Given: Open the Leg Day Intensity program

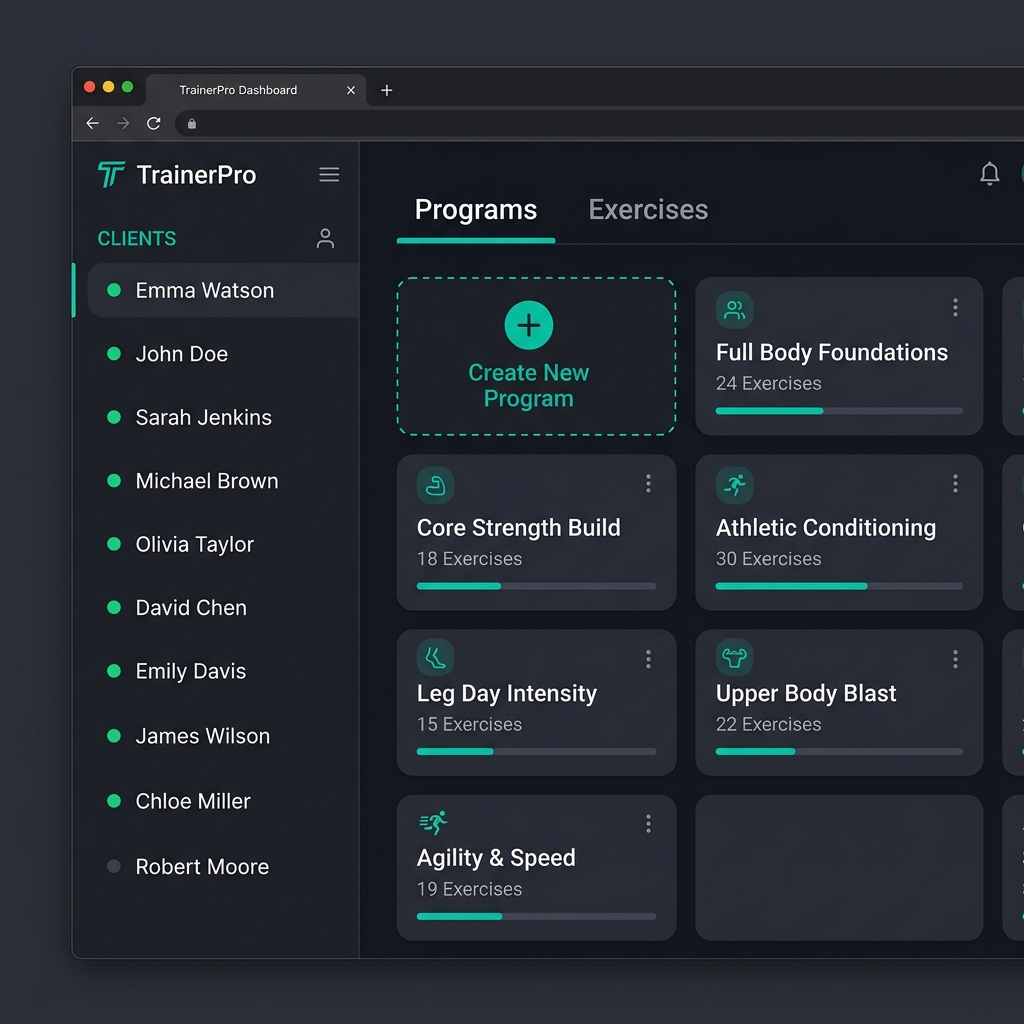Looking at the screenshot, I should [536, 702].
